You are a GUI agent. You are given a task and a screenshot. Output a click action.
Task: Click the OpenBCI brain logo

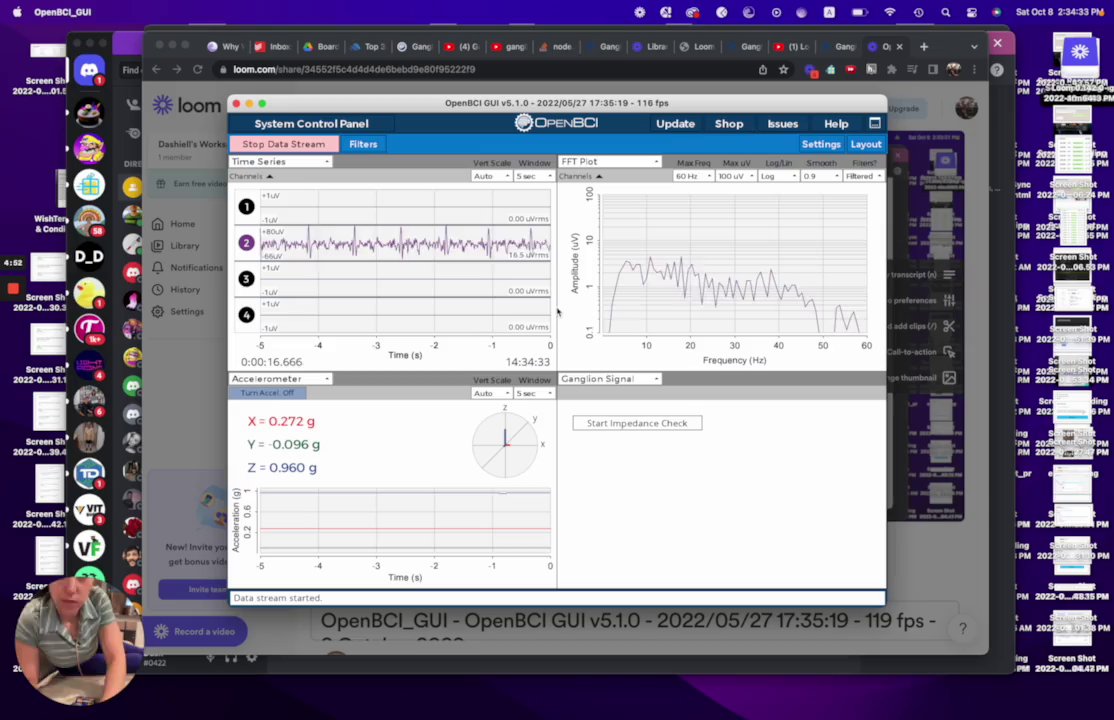[x=524, y=123]
